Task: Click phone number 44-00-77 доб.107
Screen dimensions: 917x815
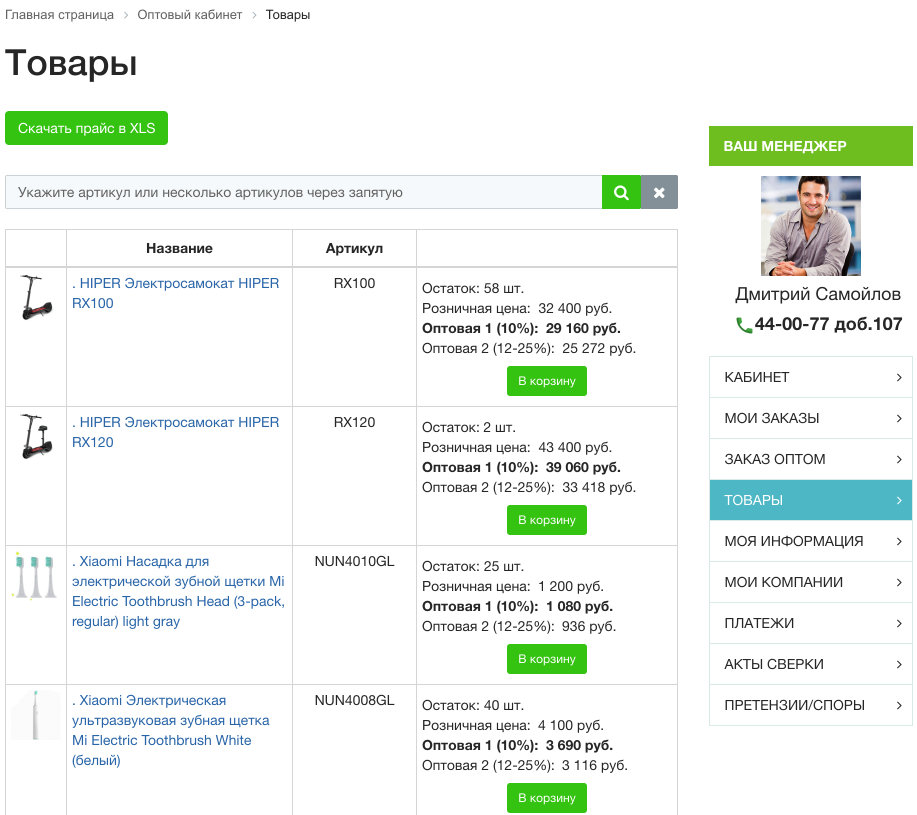Action: (828, 324)
